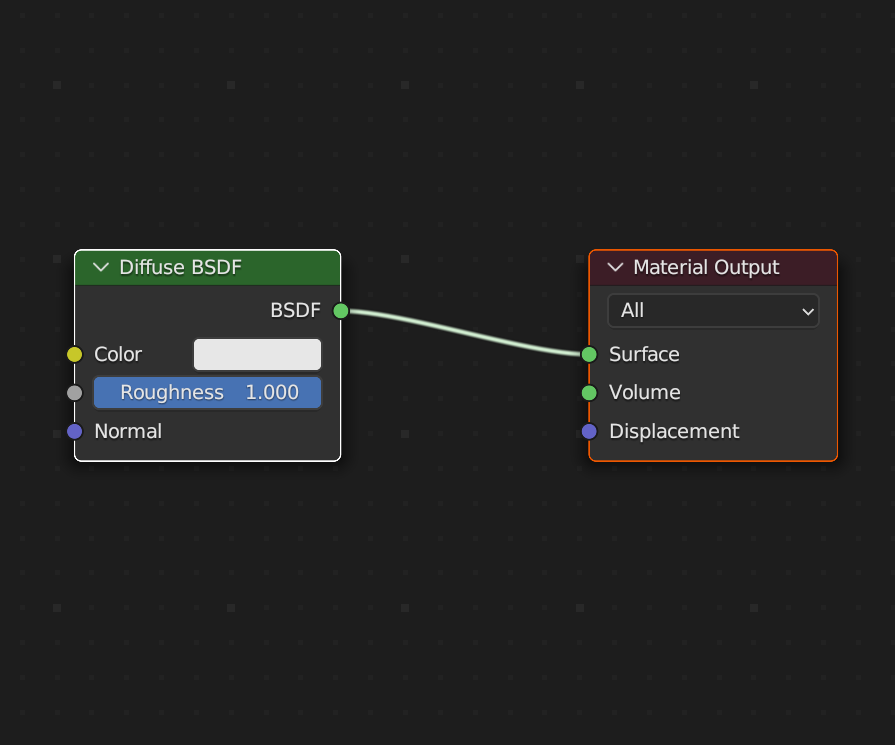This screenshot has width=895, height=745.
Task: Click the Displacement label text
Action: point(673,431)
